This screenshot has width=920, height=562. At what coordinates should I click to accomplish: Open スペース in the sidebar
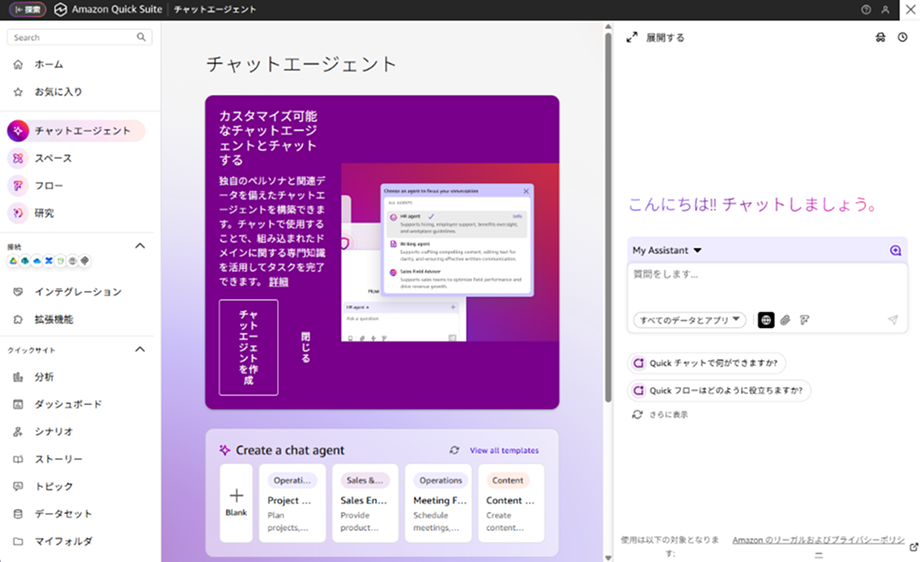pyautogui.click(x=53, y=158)
